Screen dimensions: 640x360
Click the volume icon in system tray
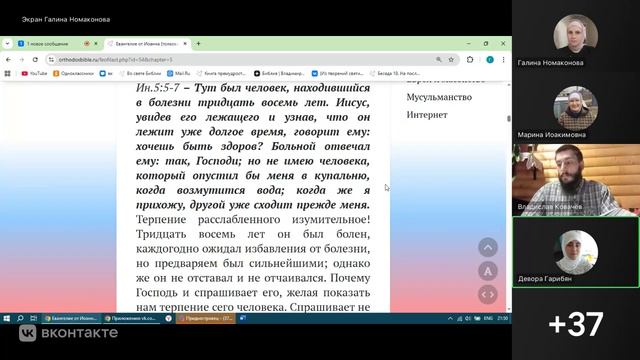coord(468,318)
